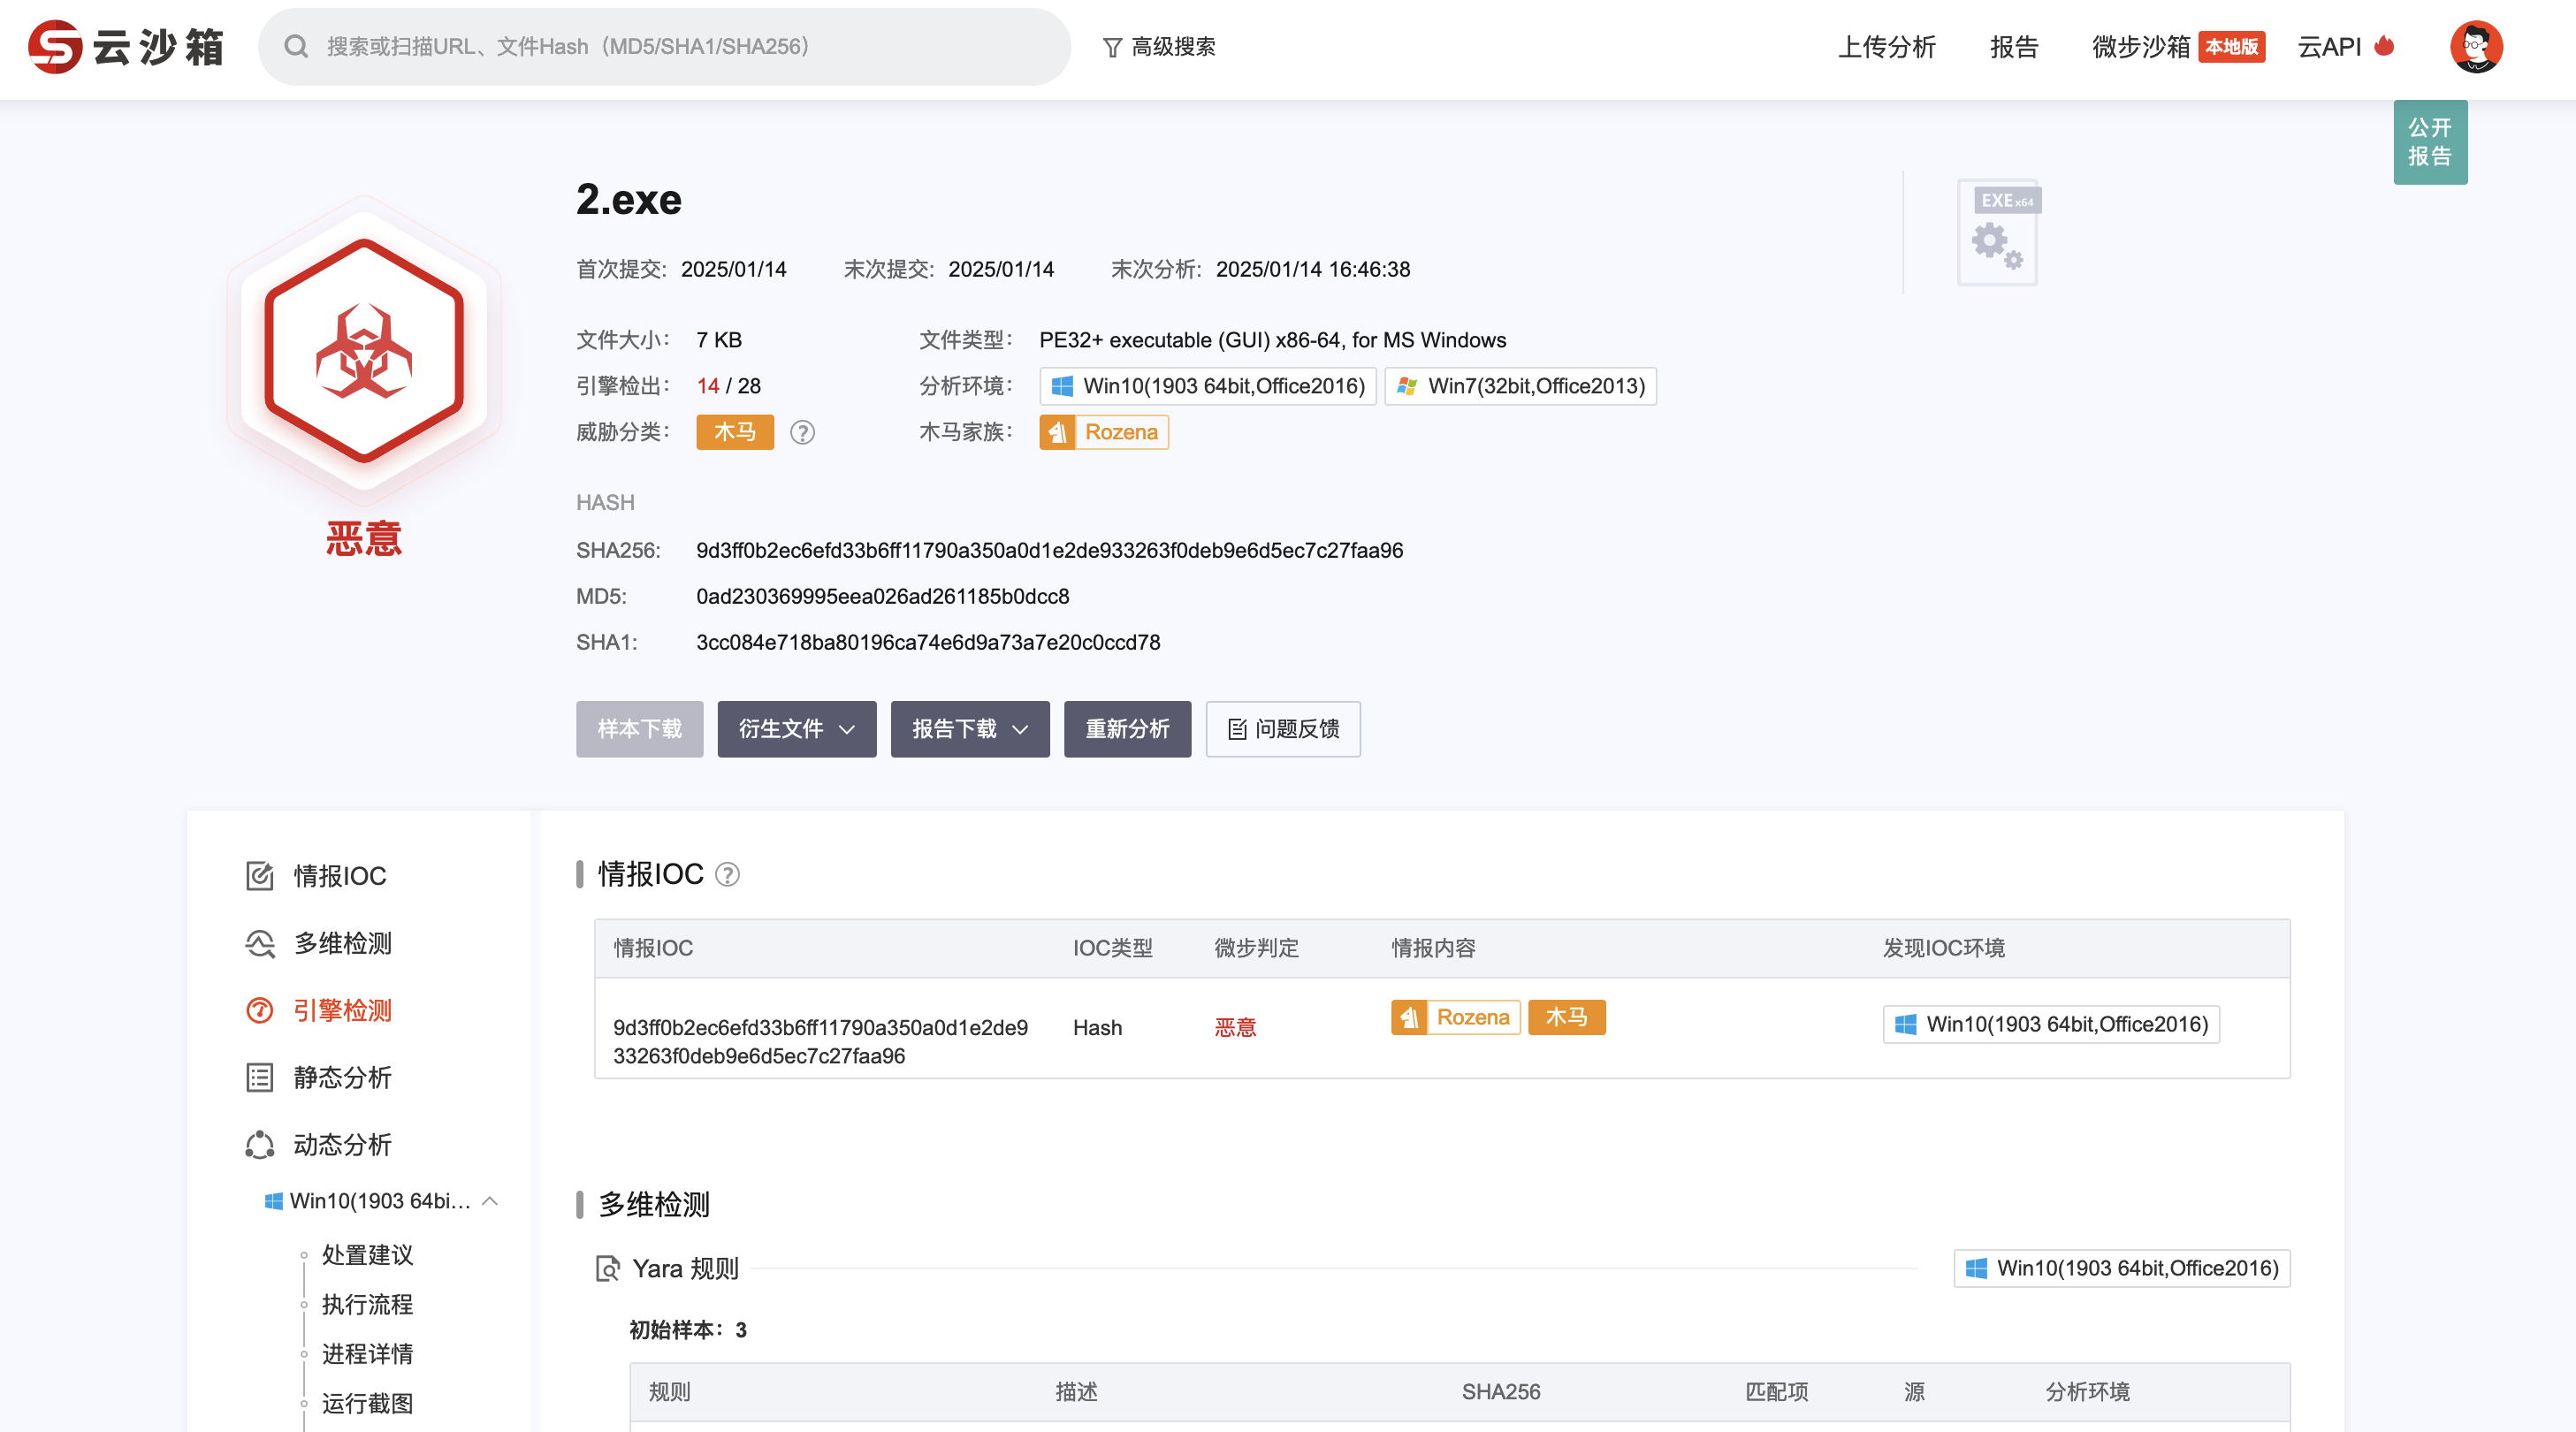This screenshot has height=1432, width=2576.
Task: Click the 样本下载 button
Action: pyautogui.click(x=639, y=729)
